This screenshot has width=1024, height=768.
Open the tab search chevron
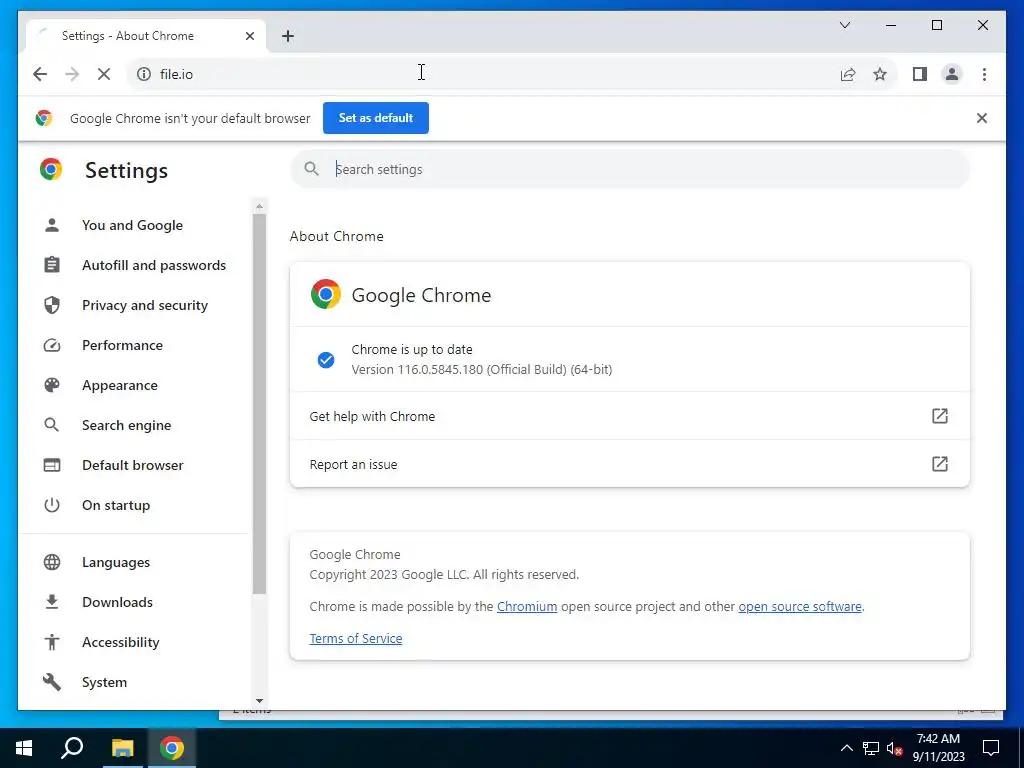tap(844, 25)
